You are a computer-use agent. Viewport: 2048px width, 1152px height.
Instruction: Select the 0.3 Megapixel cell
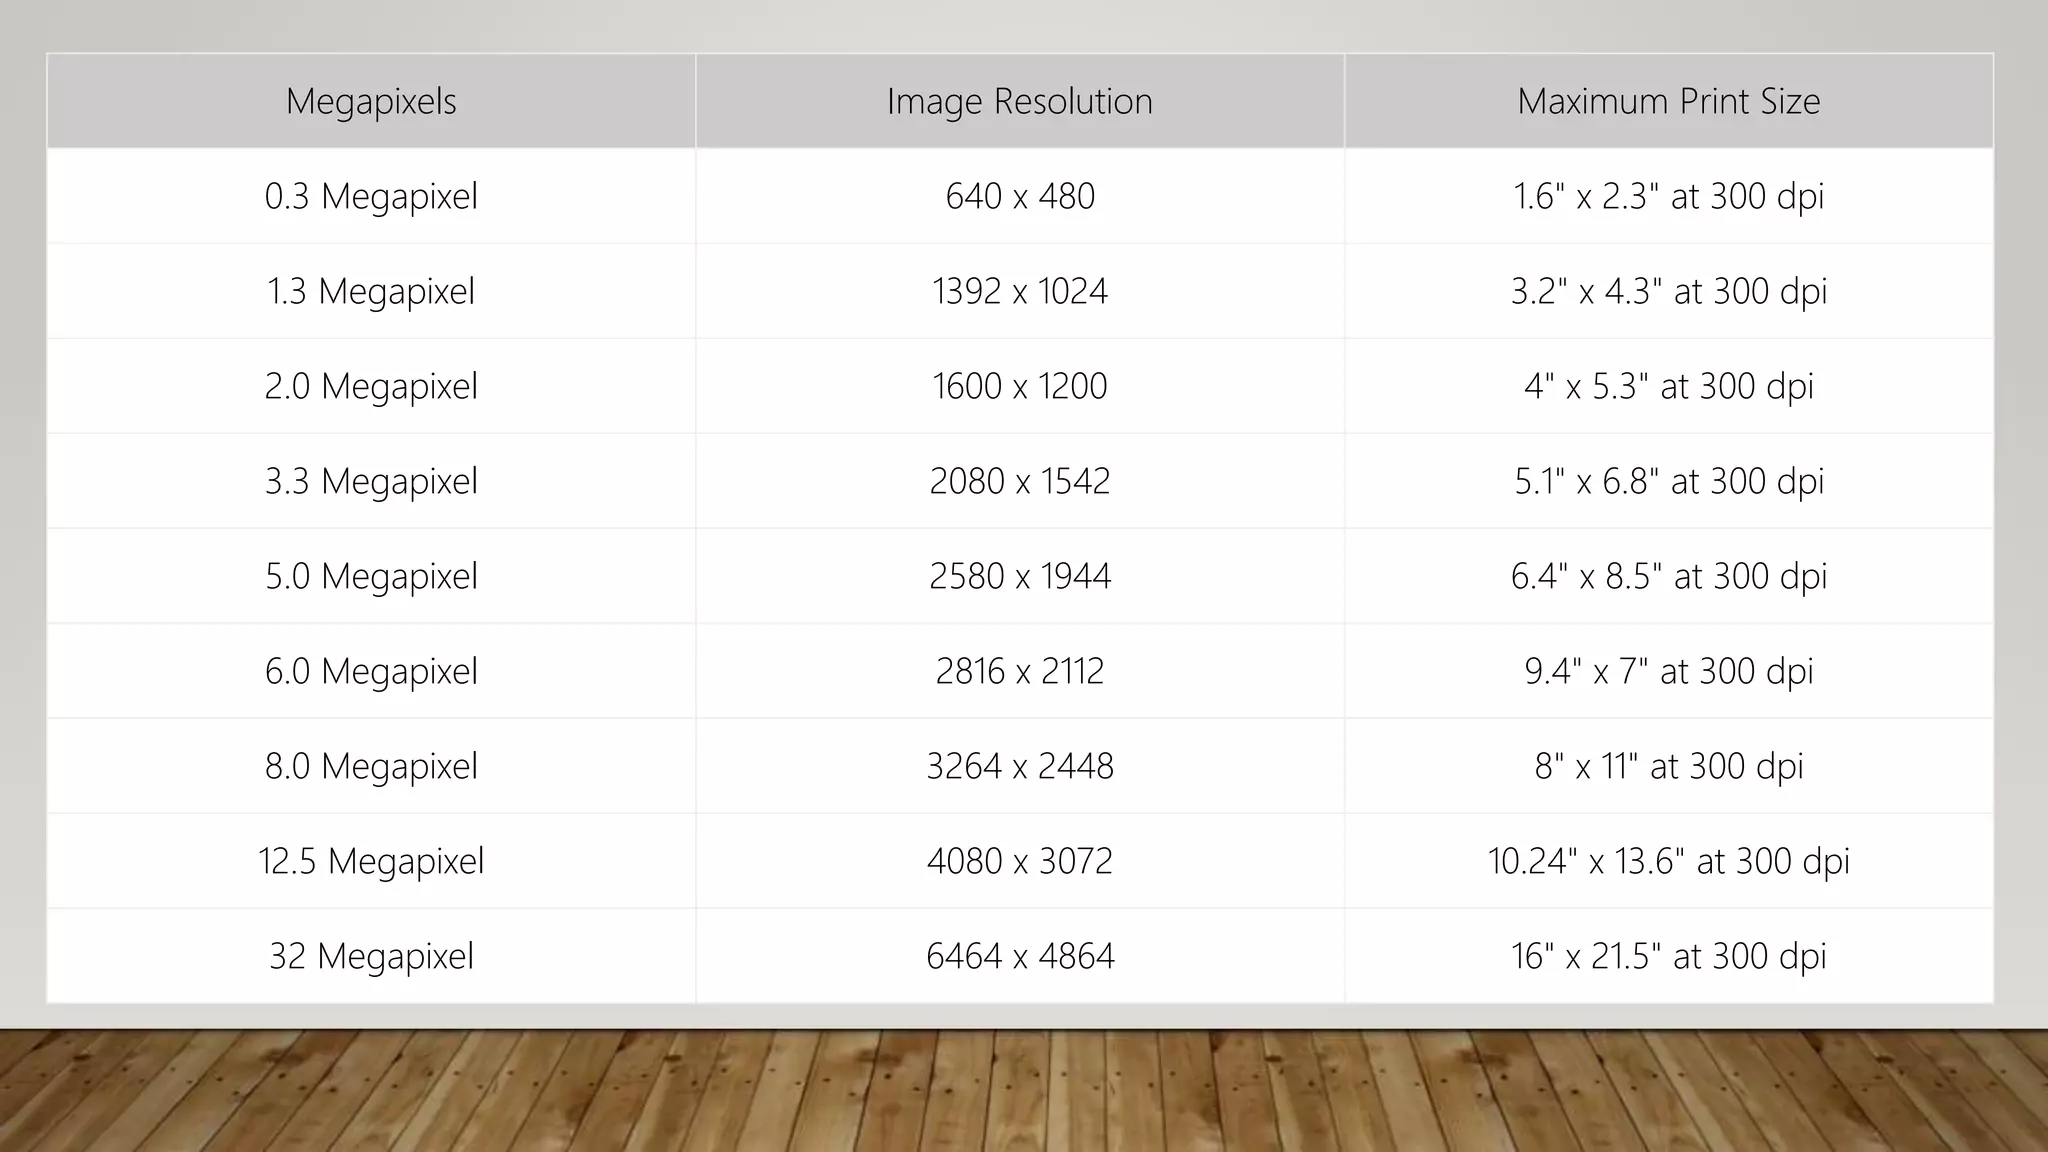(371, 196)
